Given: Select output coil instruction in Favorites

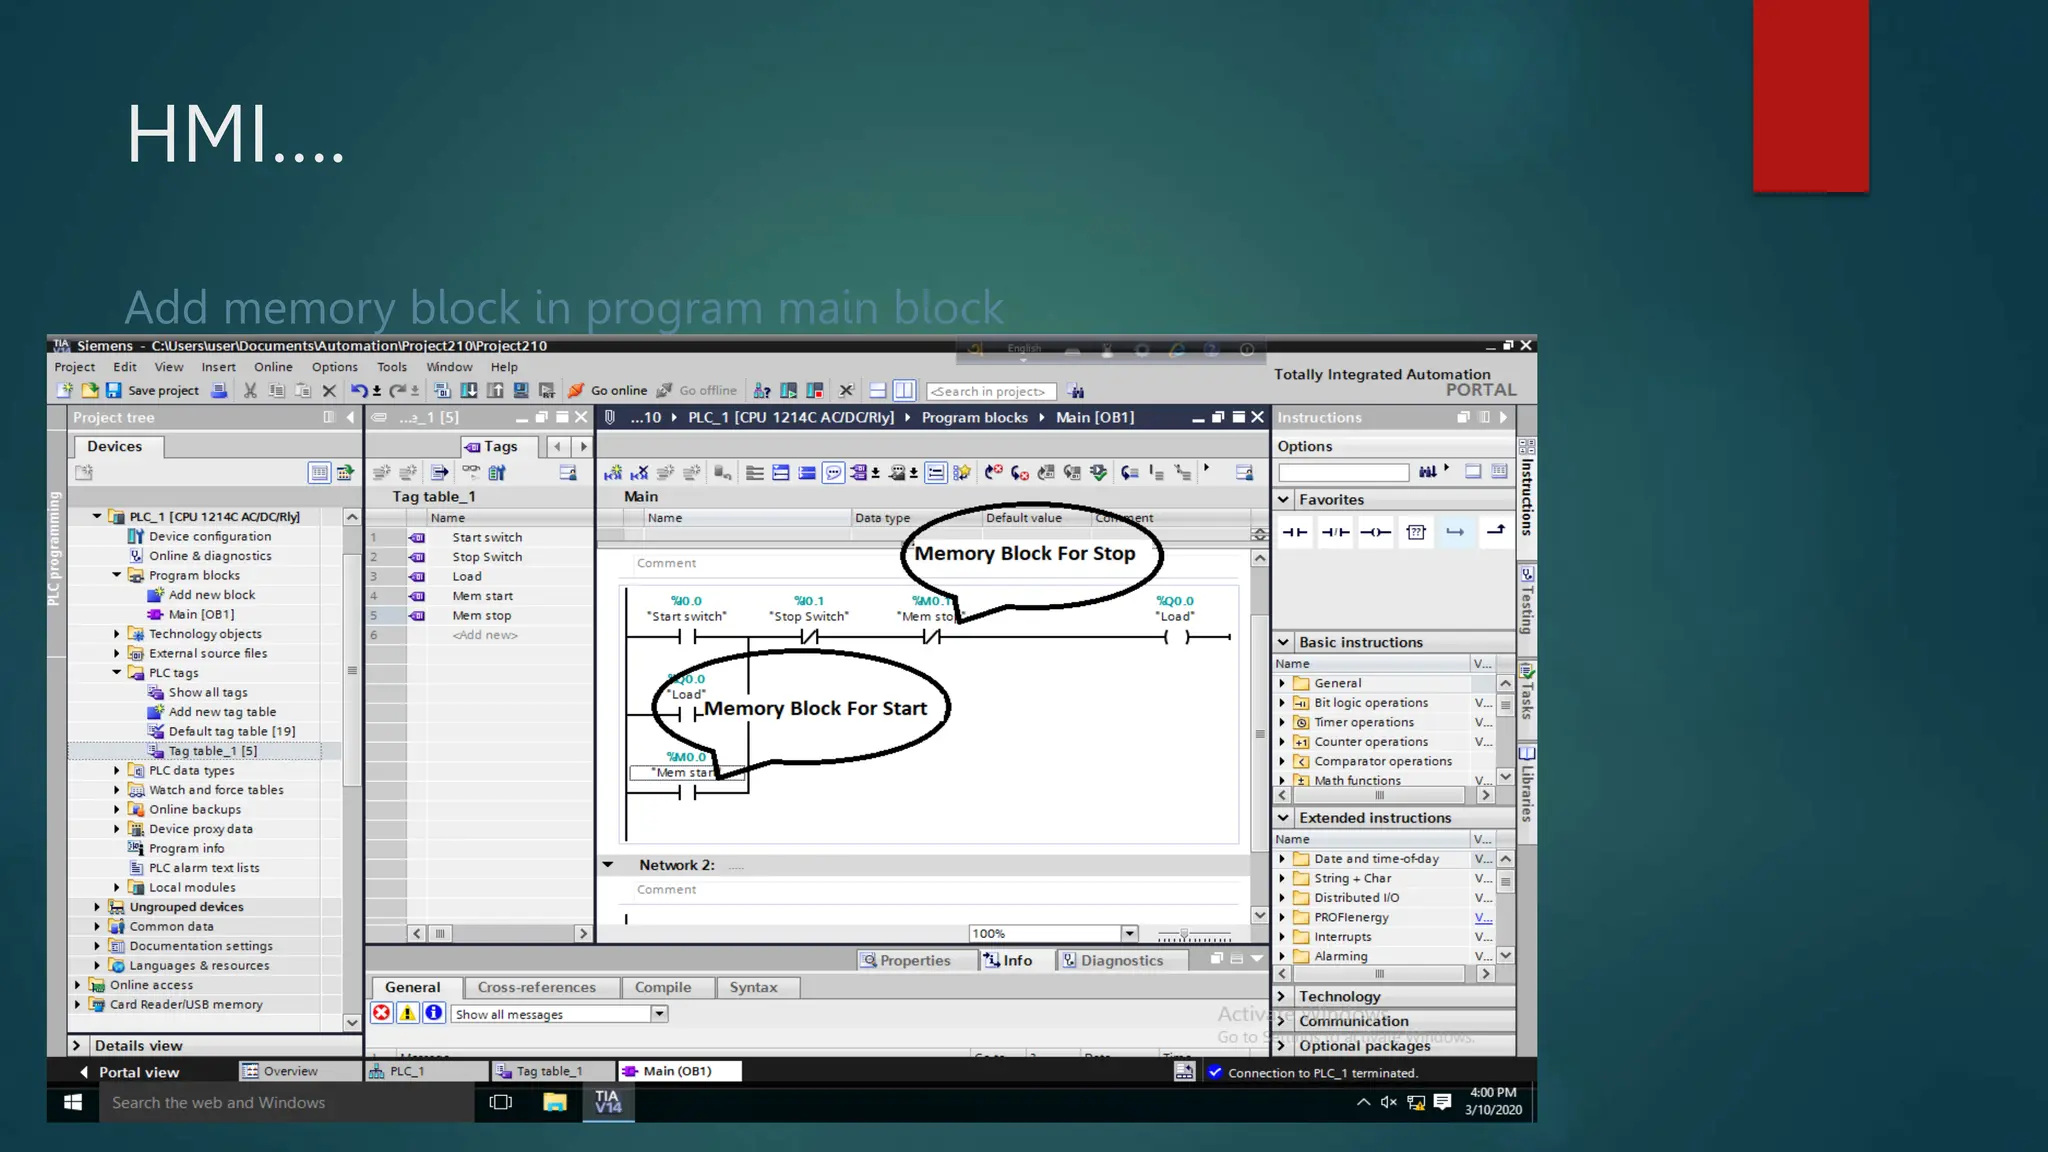Looking at the screenshot, I should tap(1375, 532).
